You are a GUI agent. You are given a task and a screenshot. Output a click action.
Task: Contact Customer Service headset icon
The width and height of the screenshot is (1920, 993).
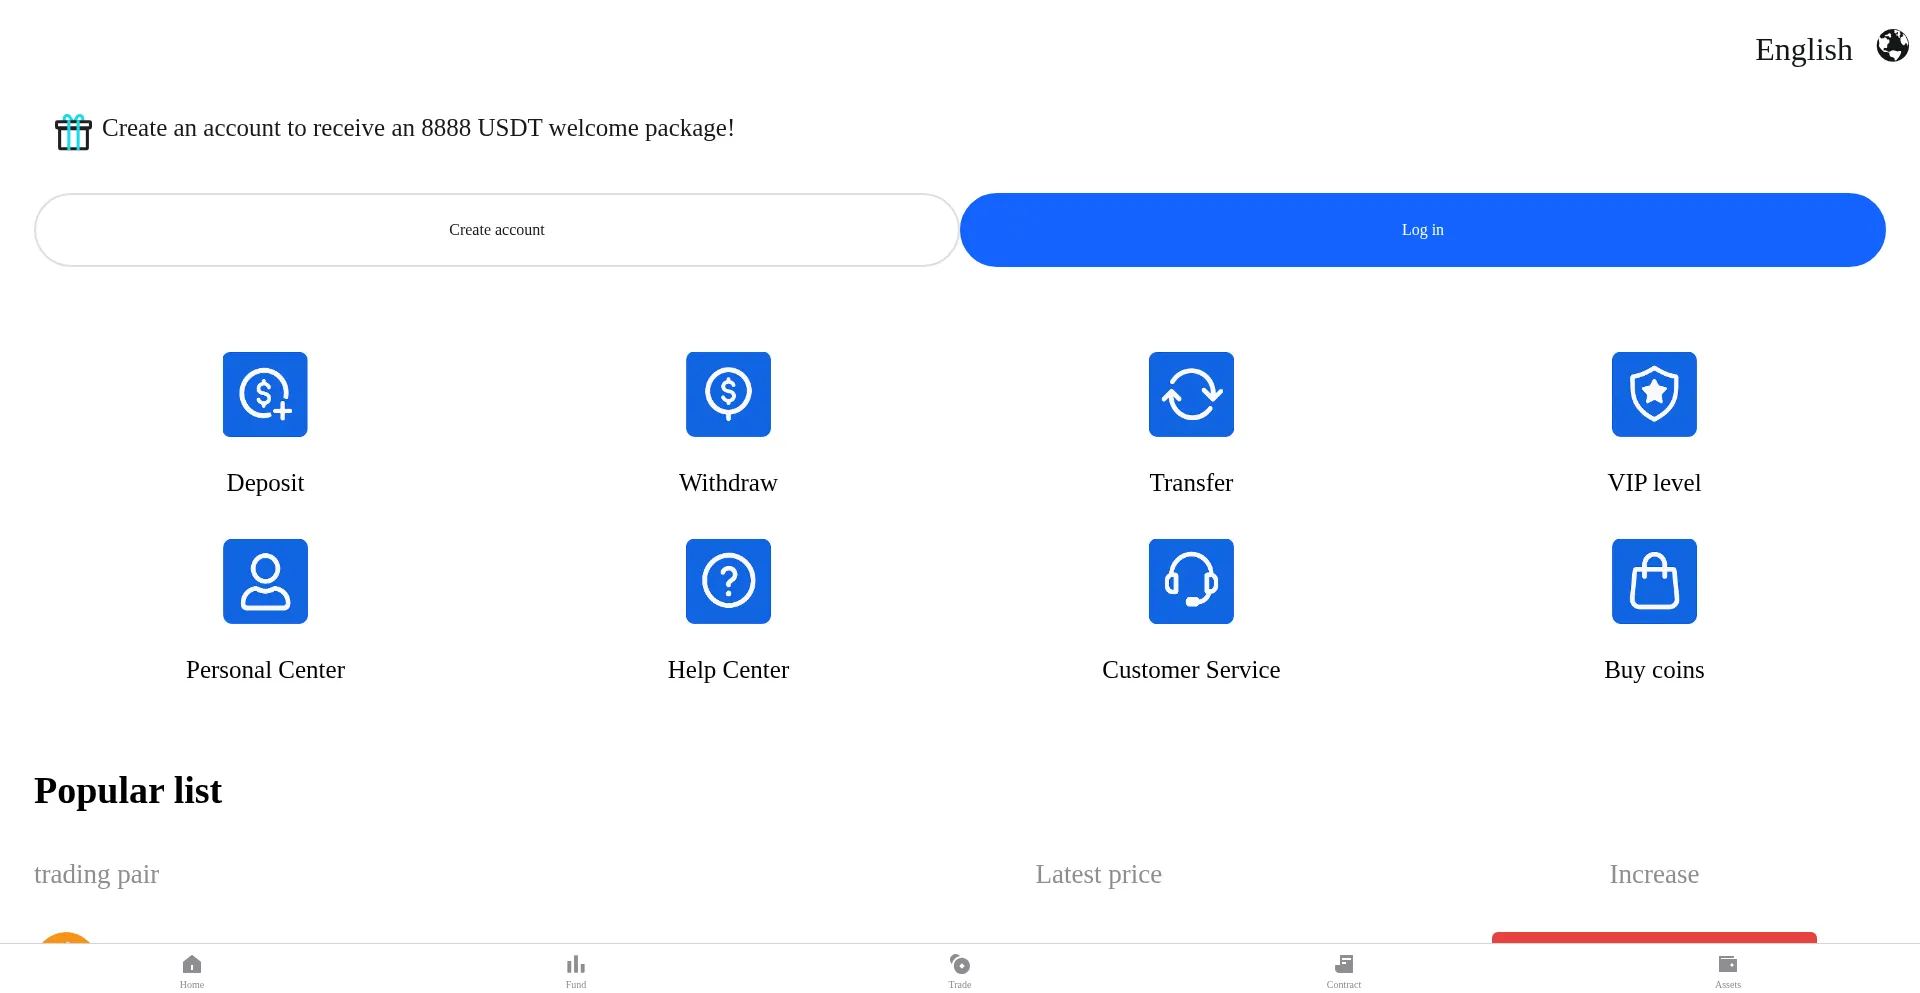[x=1191, y=581]
